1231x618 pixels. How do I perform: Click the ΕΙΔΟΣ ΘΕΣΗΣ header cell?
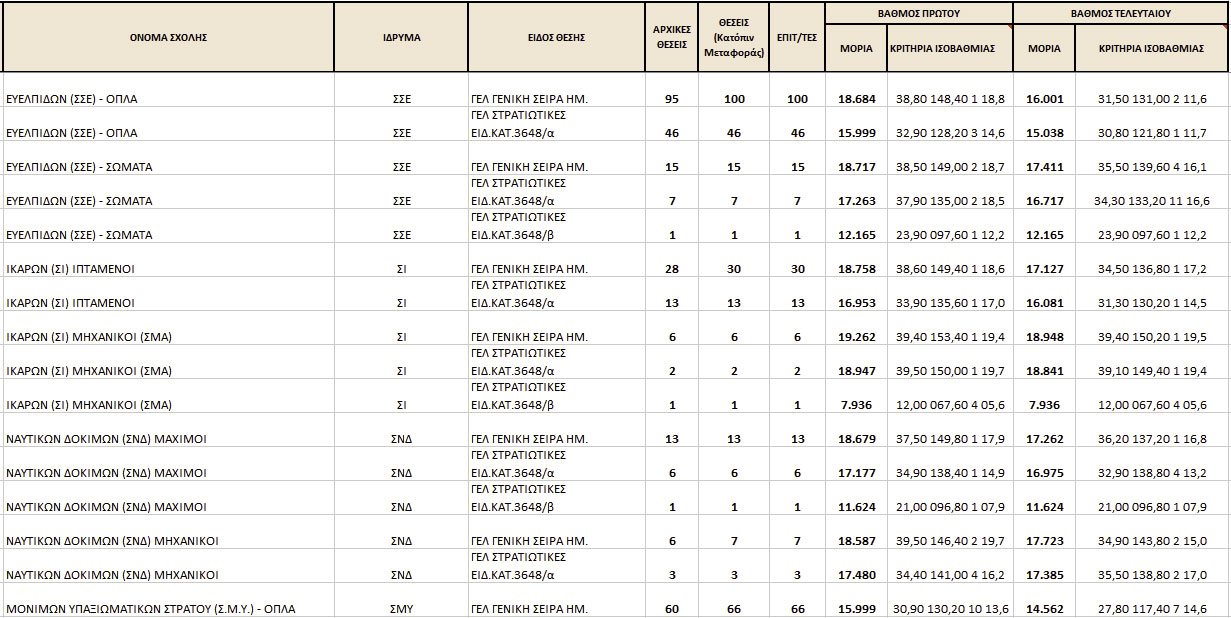556,37
